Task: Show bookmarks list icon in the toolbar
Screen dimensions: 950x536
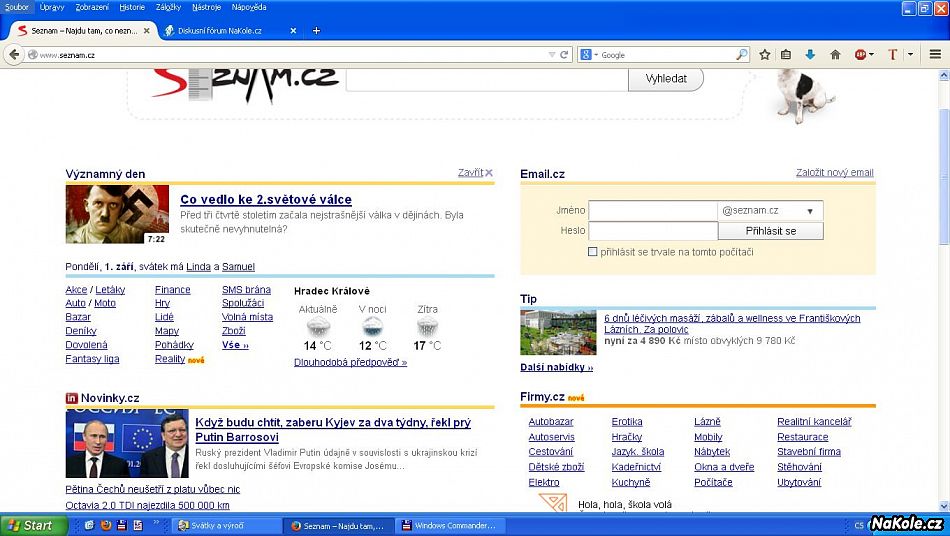Action: 786,55
